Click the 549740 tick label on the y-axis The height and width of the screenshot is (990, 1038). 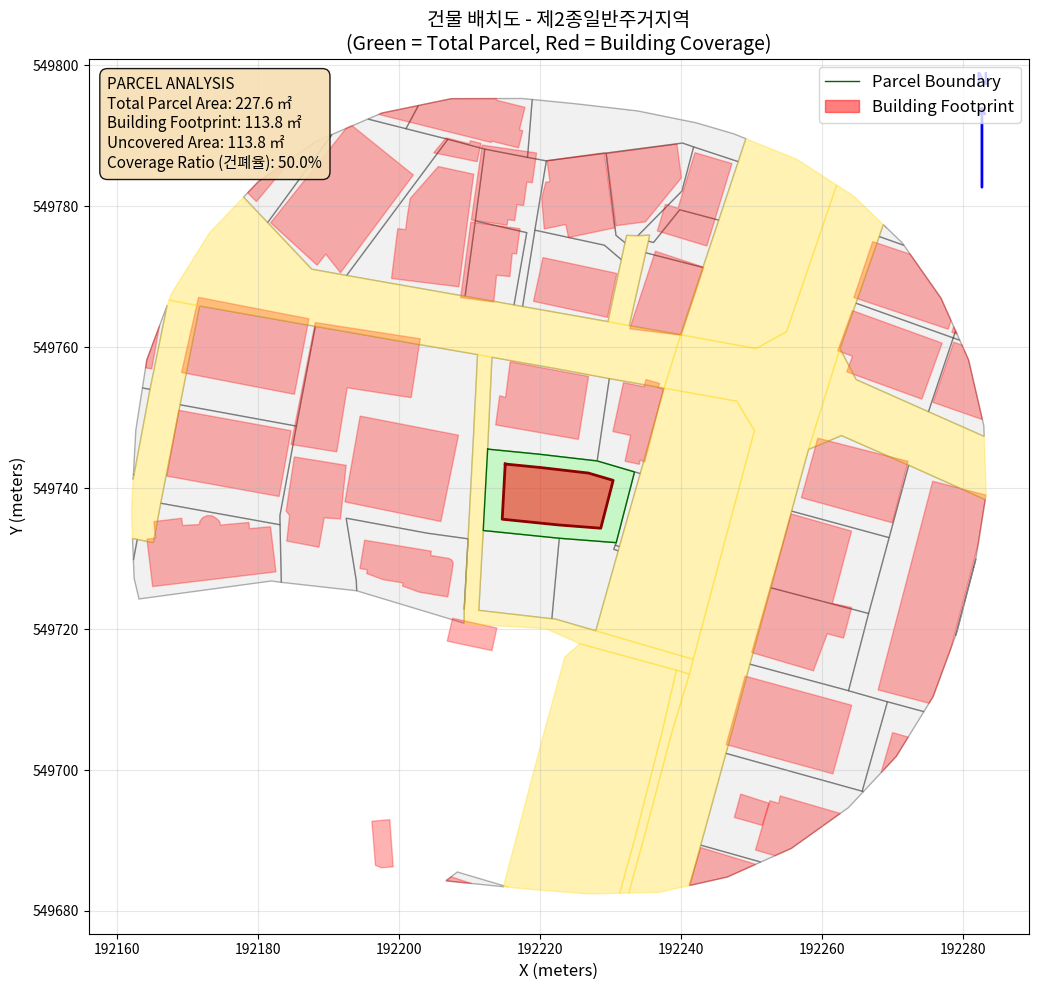pyautogui.click(x=57, y=489)
